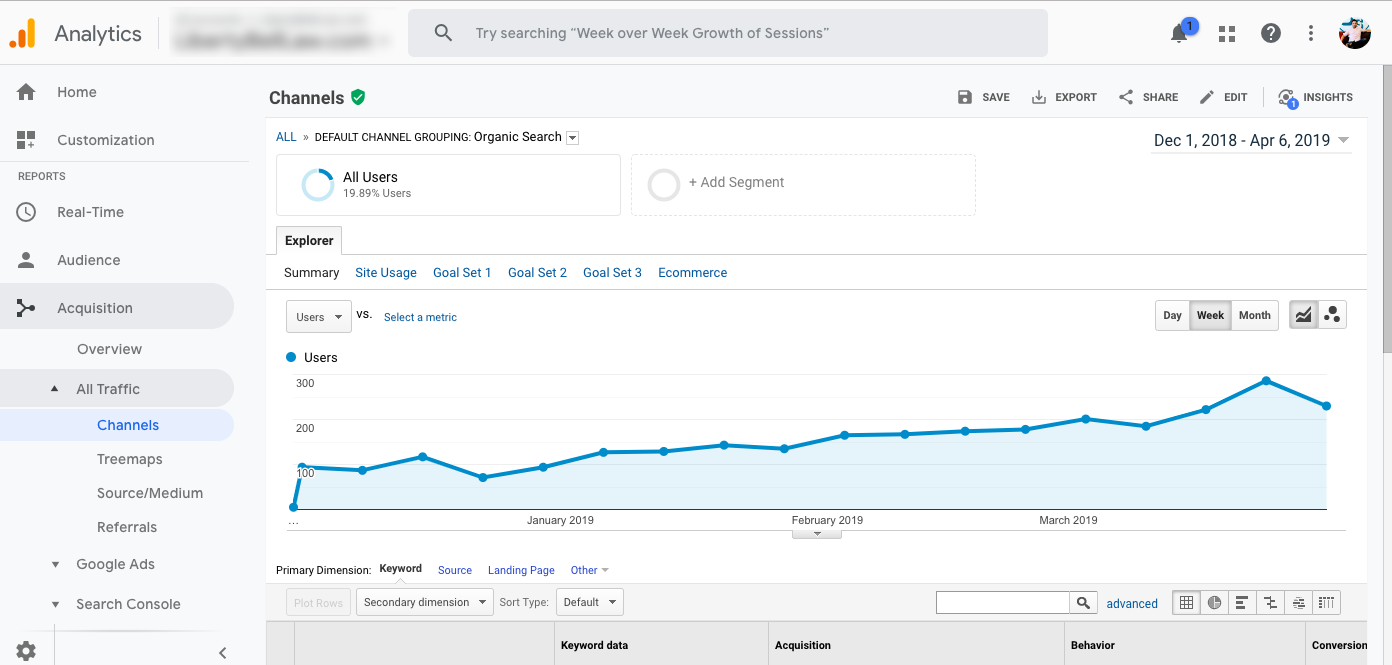Click the EXPORT button
1392x665 pixels.
point(1064,97)
